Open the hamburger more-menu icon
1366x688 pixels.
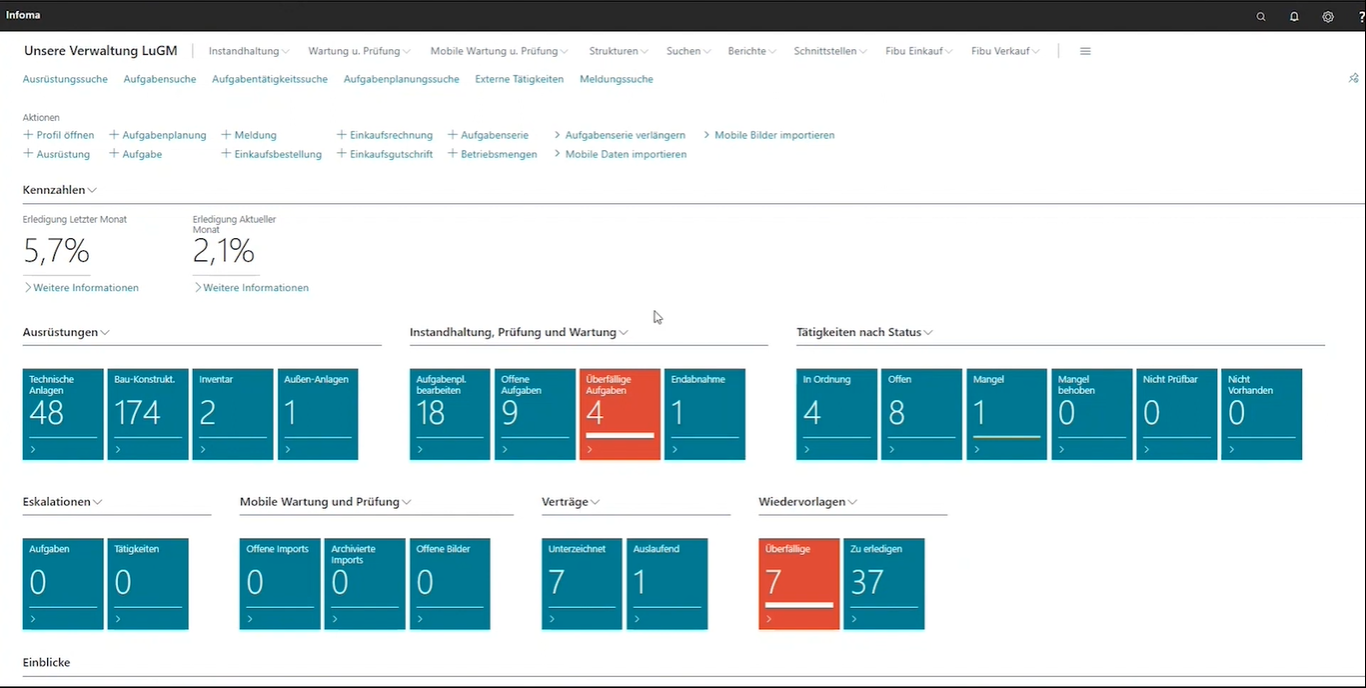1085,51
